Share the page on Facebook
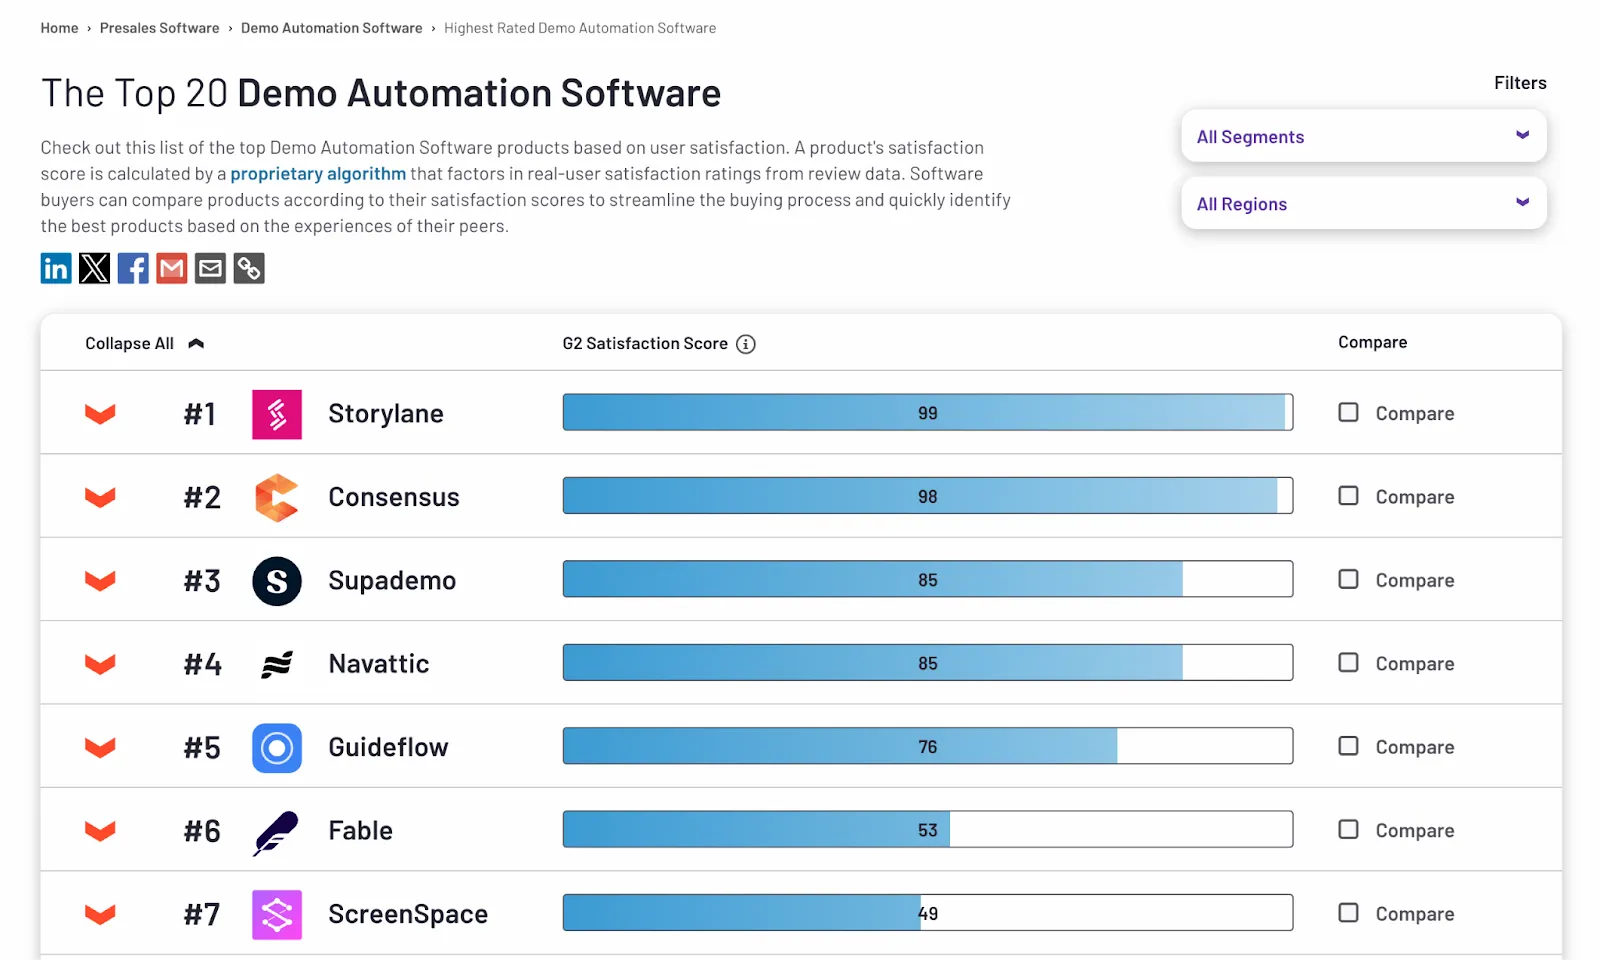 pos(133,268)
